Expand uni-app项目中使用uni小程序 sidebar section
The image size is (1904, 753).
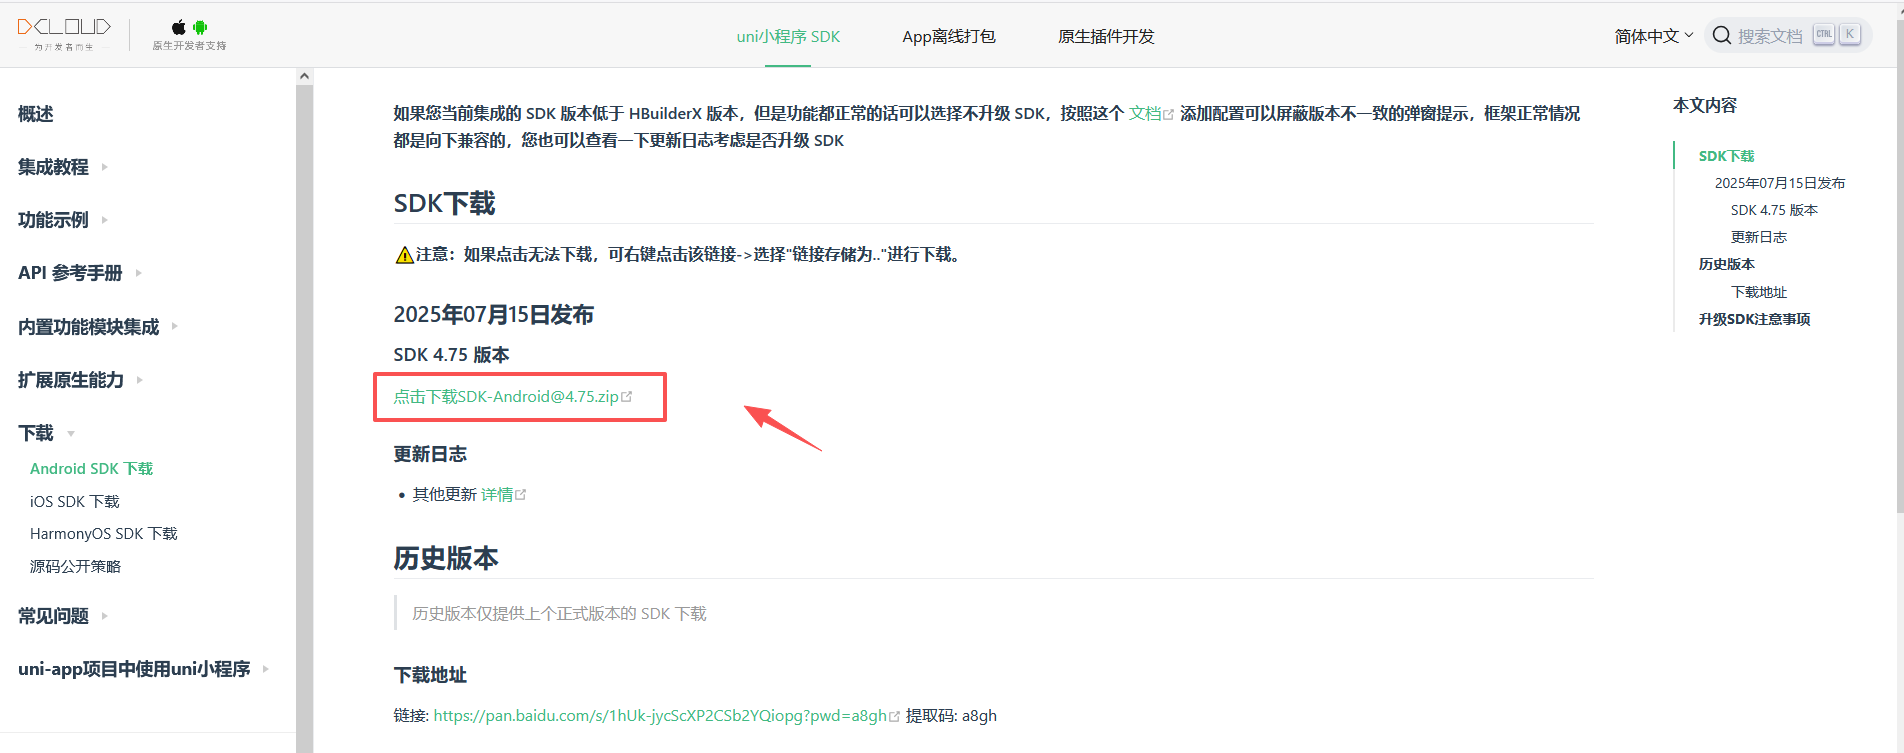[x=143, y=669]
